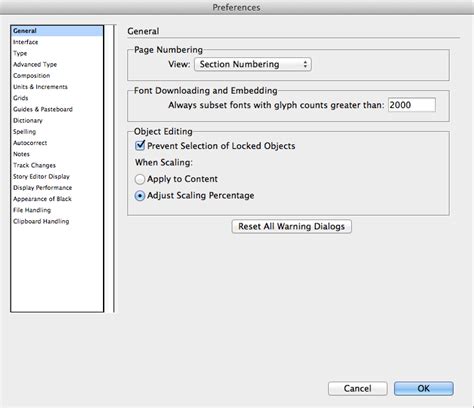Go to Appearance of Black preferences

42,199
